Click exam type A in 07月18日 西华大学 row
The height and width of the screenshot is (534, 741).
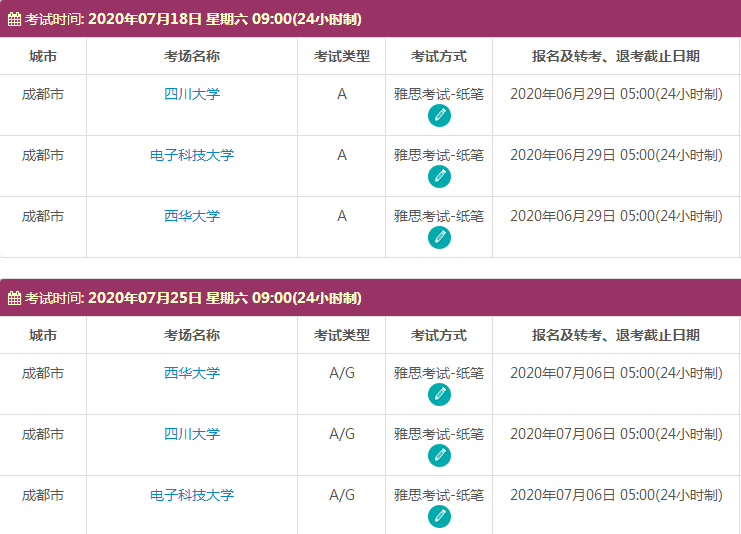342,216
